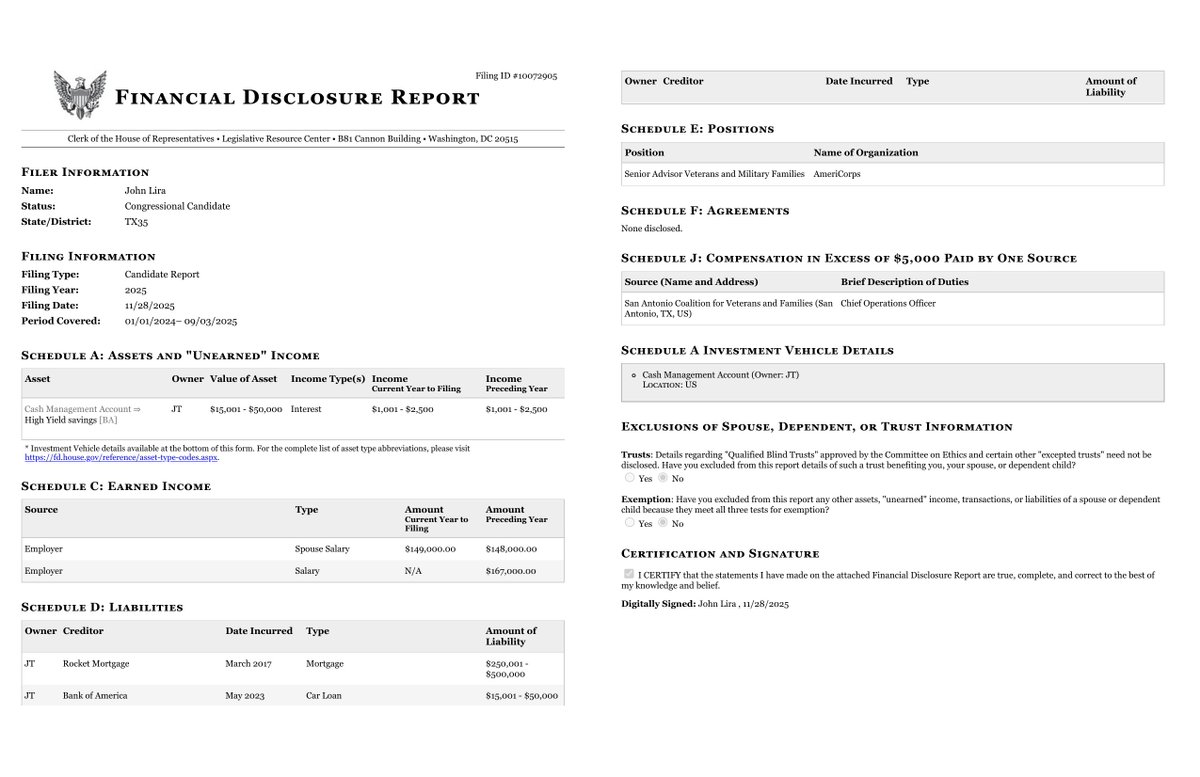Click the eagle seal logo

pyautogui.click(x=80, y=94)
